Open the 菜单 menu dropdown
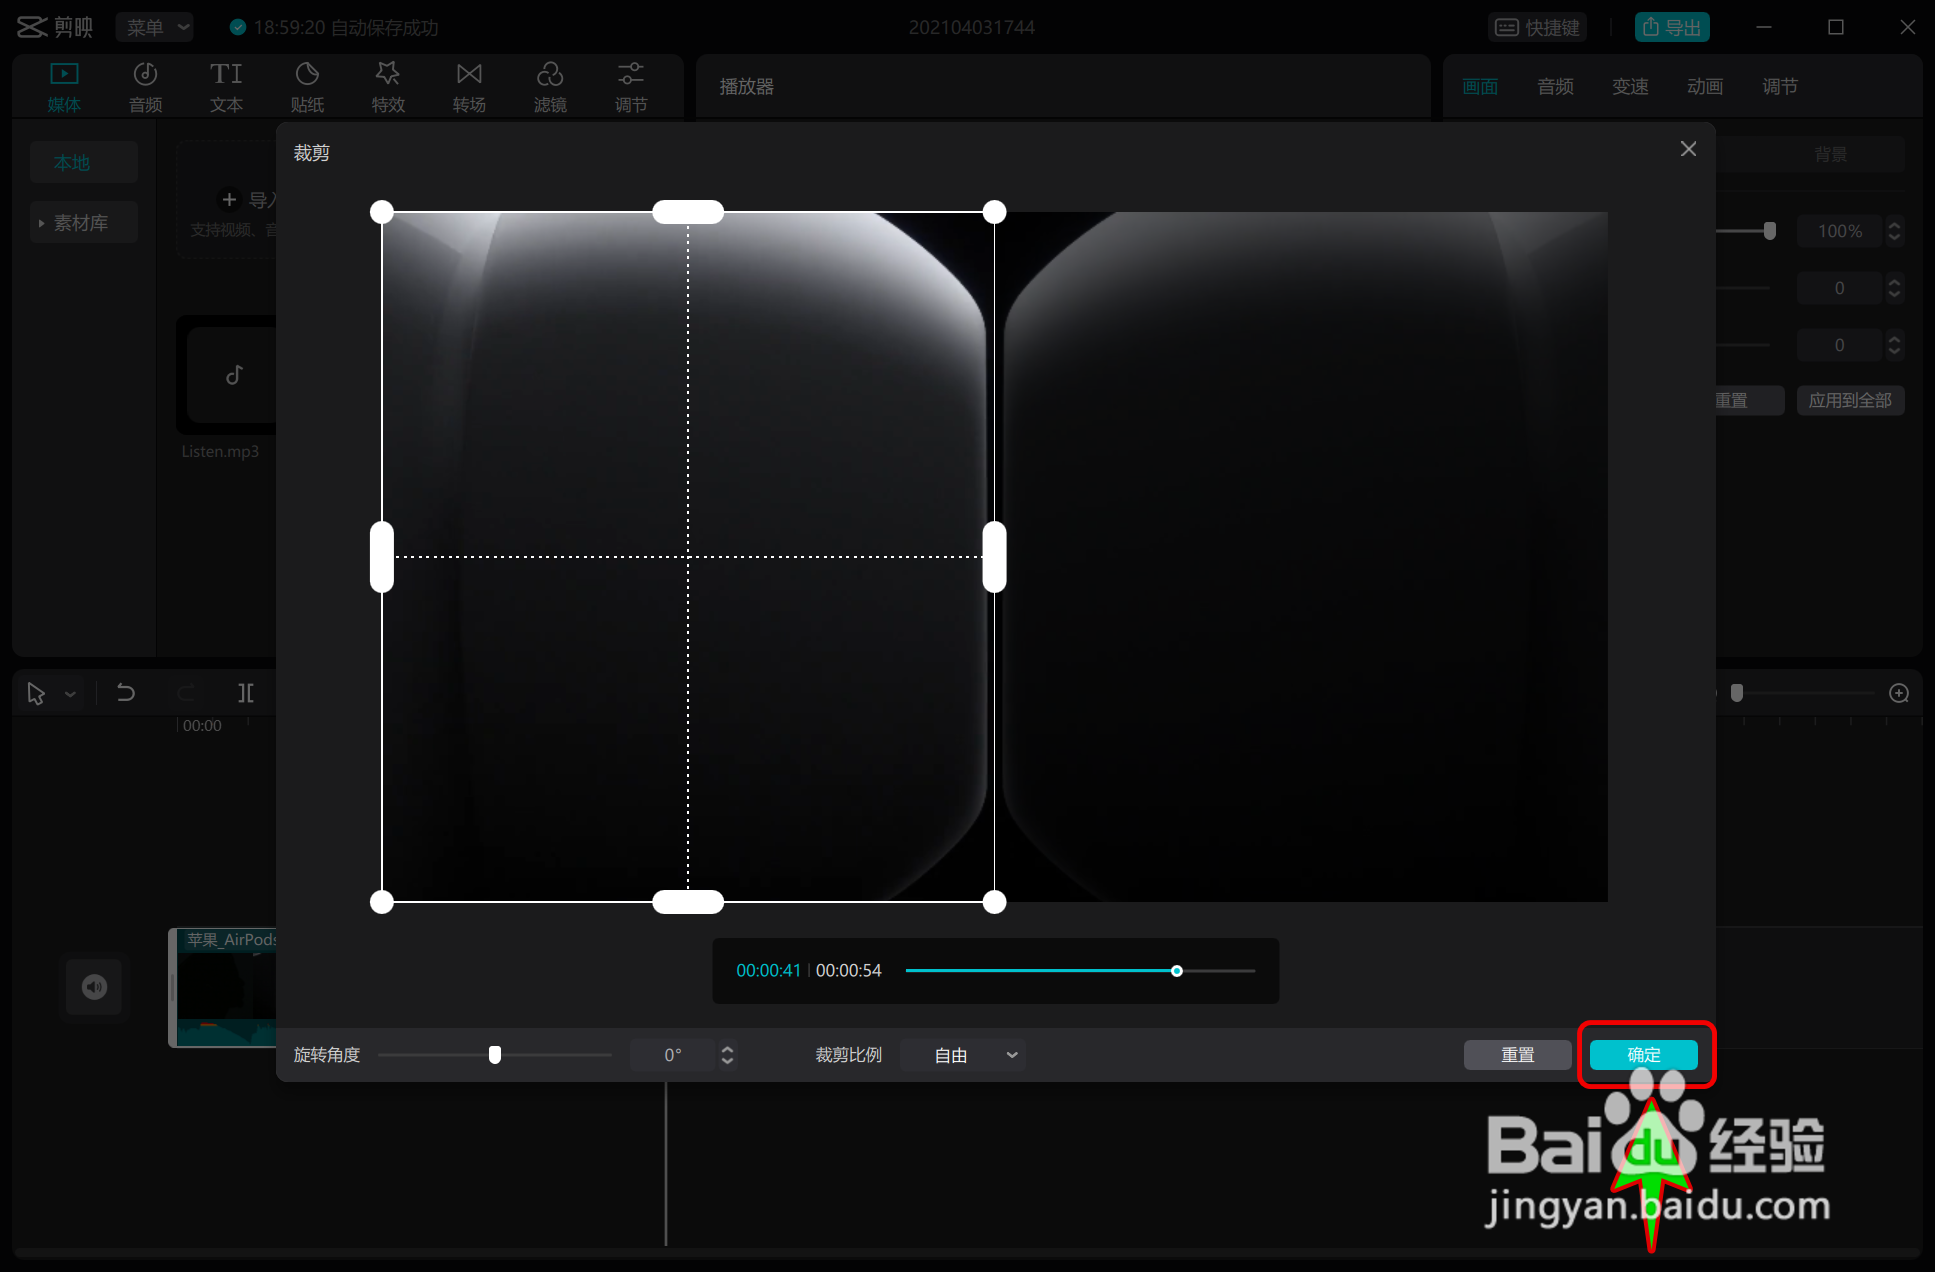The height and width of the screenshot is (1272, 1935). 155,27
